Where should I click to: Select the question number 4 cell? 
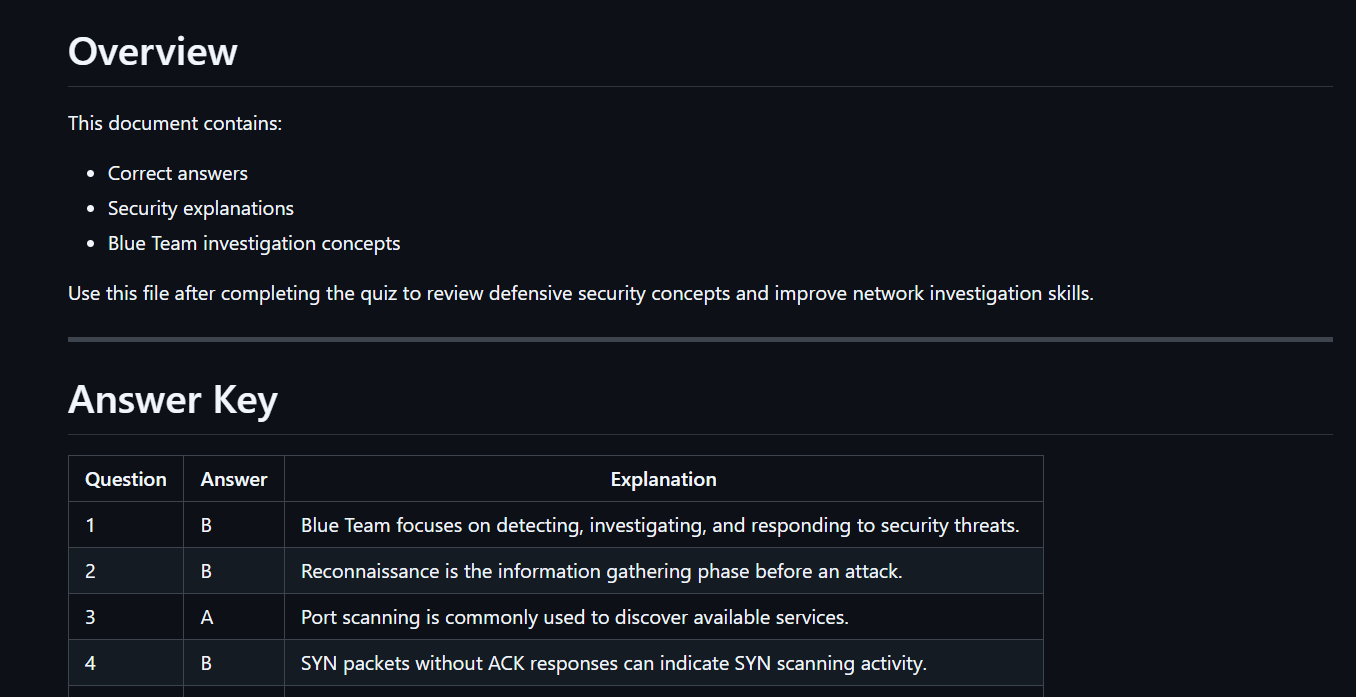pyautogui.click(x=126, y=663)
